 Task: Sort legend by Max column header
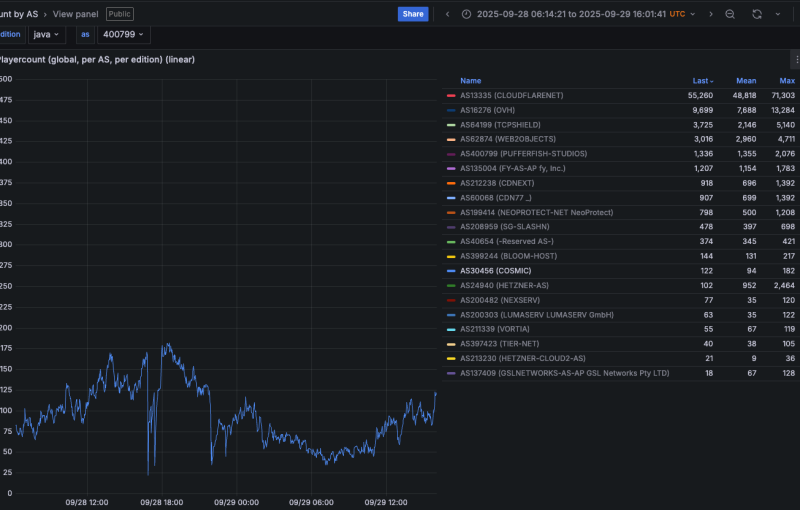(x=786, y=80)
